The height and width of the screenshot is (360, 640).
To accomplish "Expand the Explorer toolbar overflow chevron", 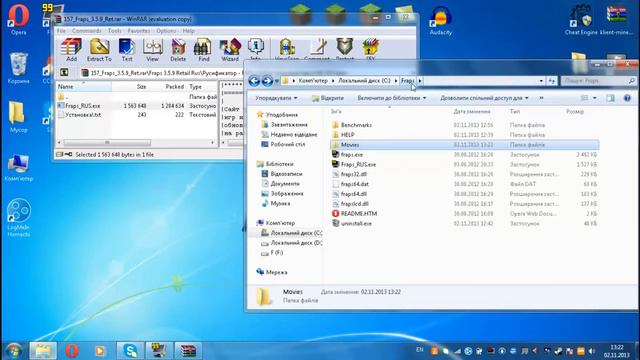I will (x=542, y=98).
